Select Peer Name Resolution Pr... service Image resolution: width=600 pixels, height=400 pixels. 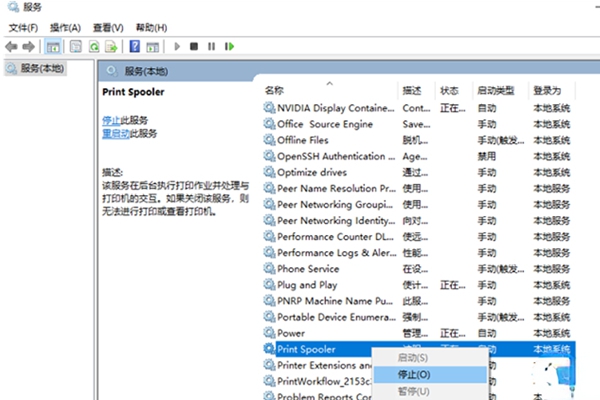[336, 188]
